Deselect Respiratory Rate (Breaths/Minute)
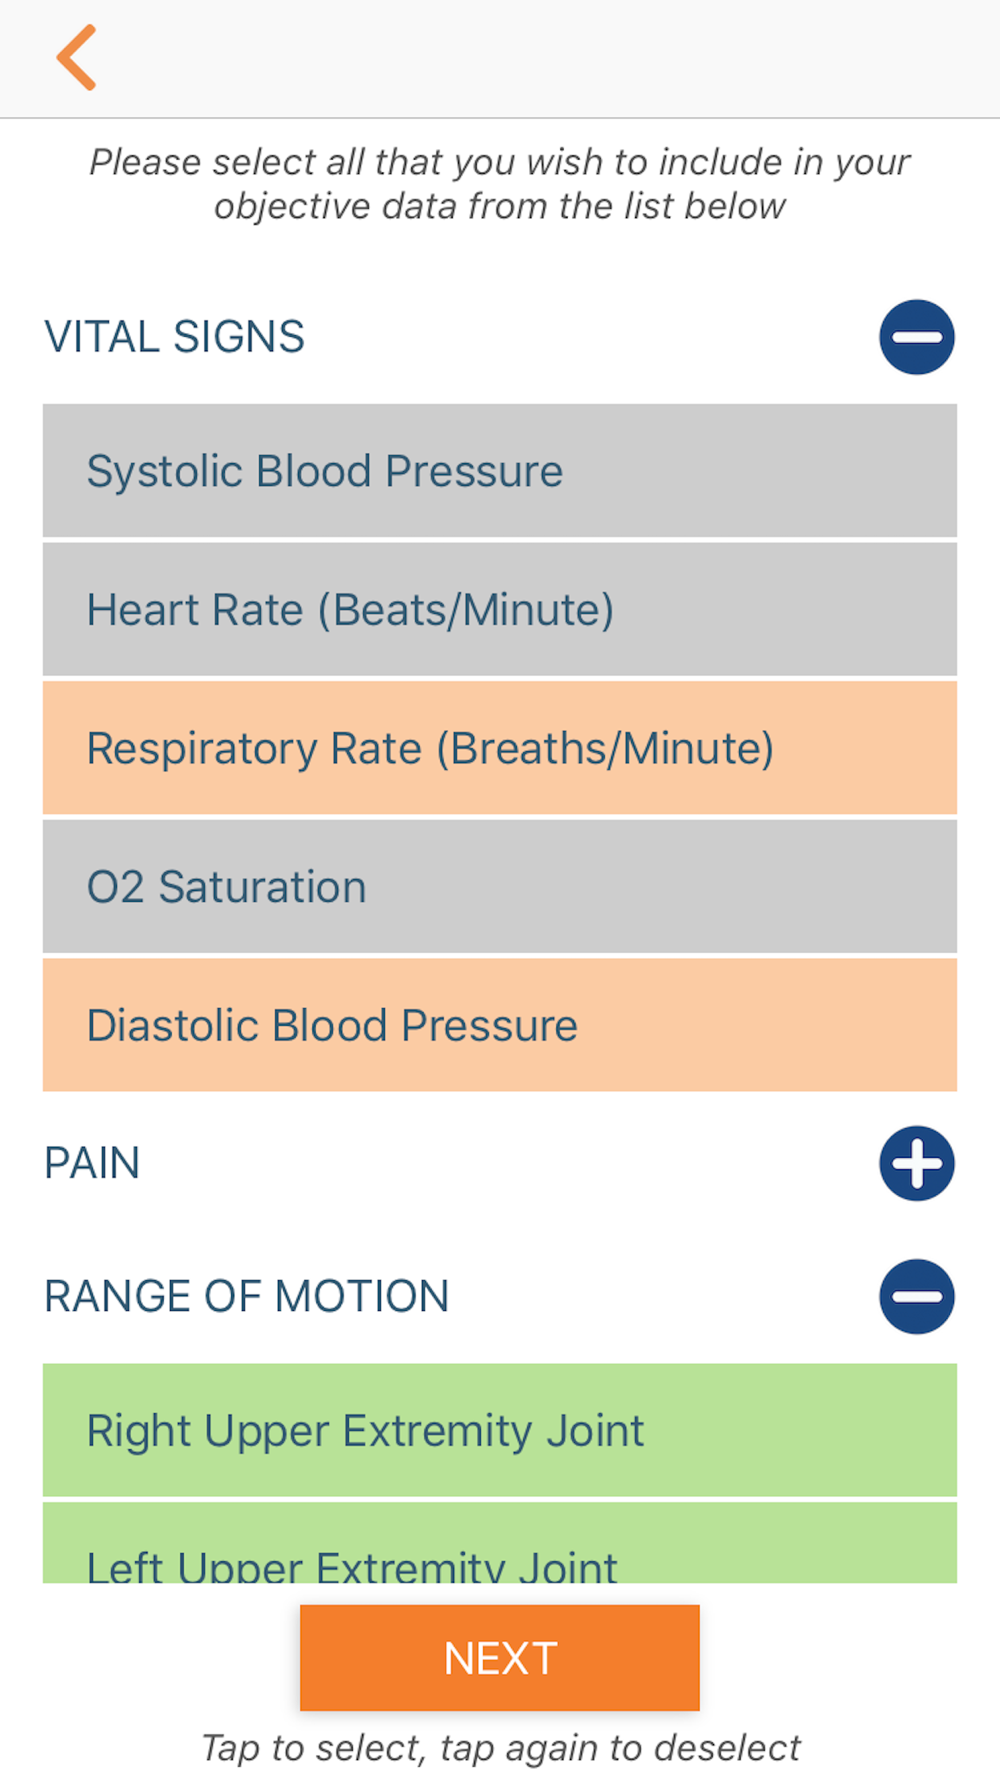This screenshot has height=1778, width=1000. coord(500,748)
